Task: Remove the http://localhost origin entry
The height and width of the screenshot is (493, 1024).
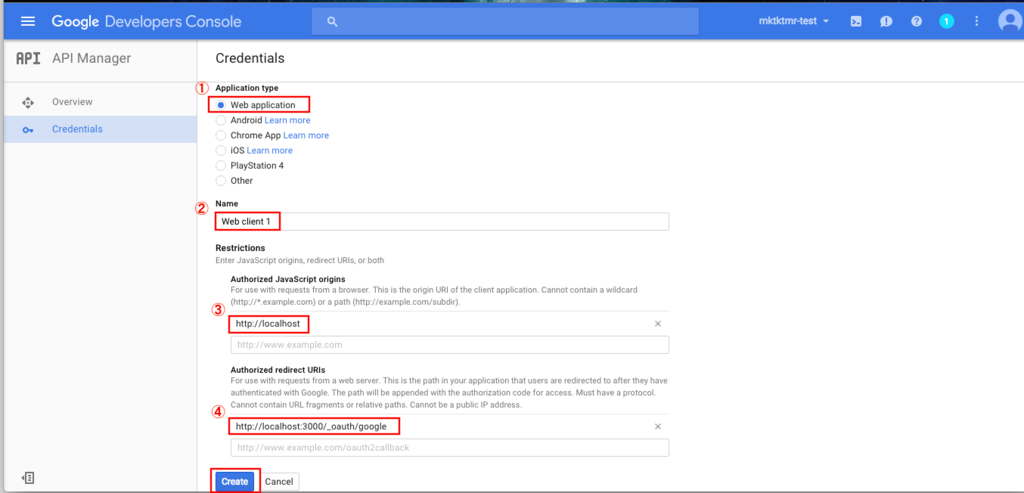Action: tap(658, 324)
